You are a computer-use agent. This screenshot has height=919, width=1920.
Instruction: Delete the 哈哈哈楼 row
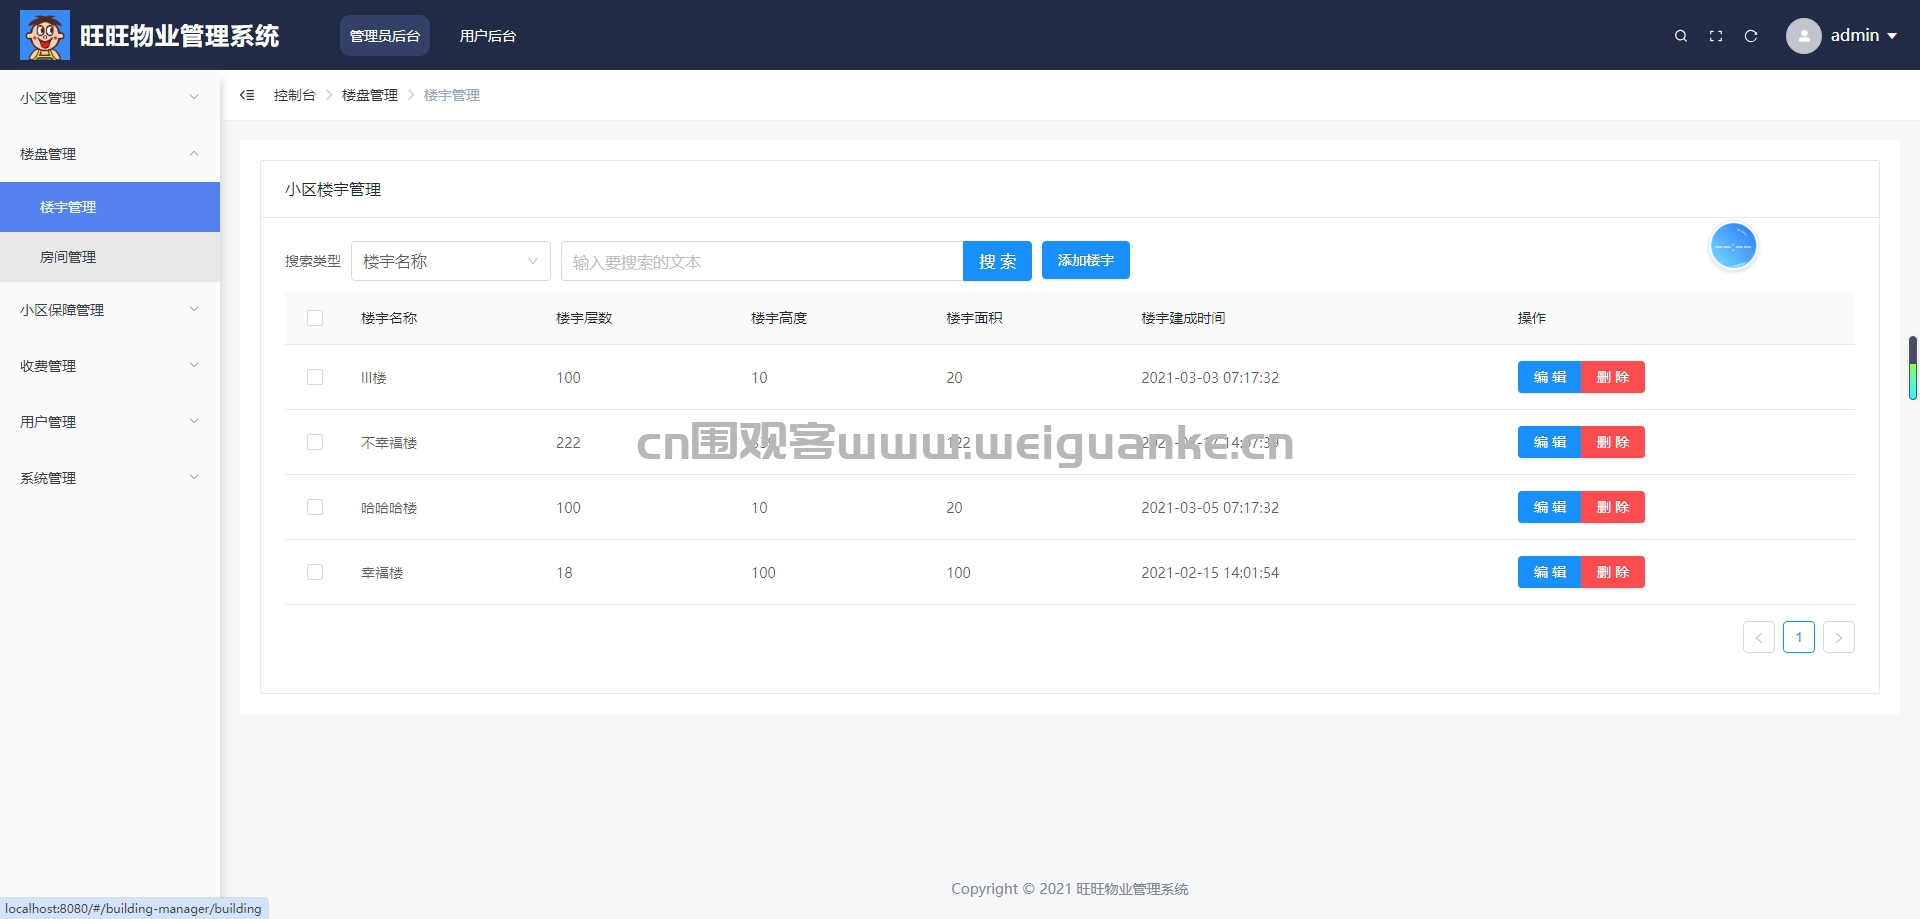click(x=1613, y=507)
